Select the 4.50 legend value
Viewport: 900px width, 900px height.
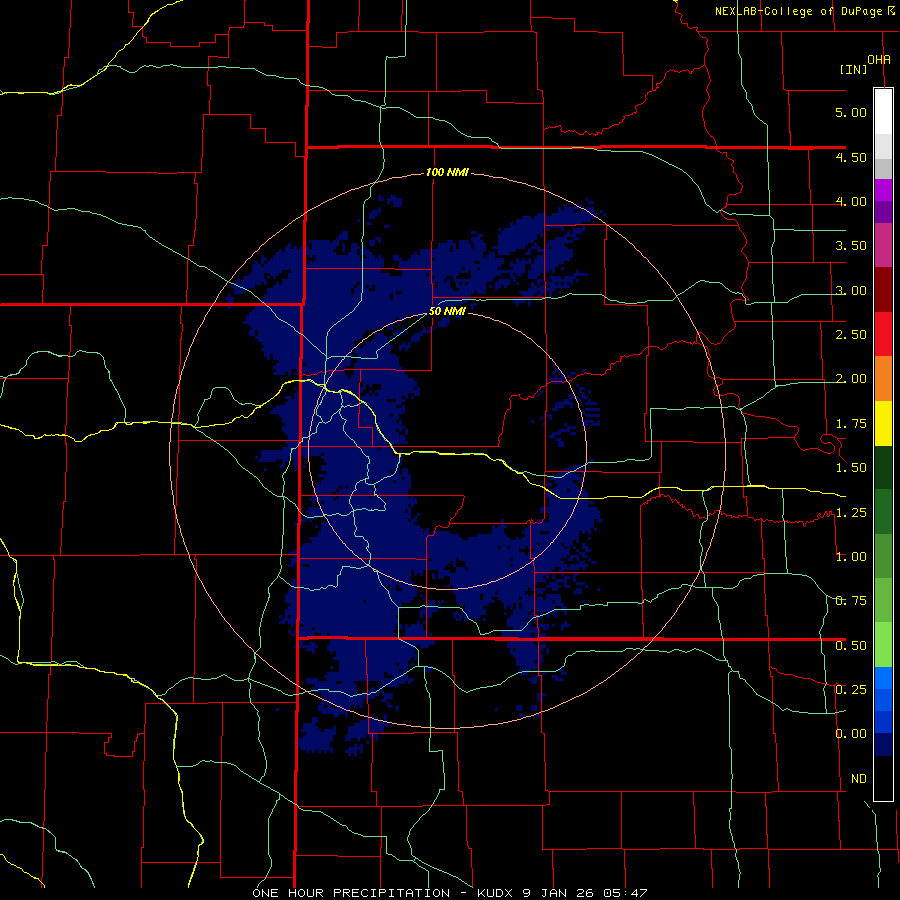[x=851, y=157]
